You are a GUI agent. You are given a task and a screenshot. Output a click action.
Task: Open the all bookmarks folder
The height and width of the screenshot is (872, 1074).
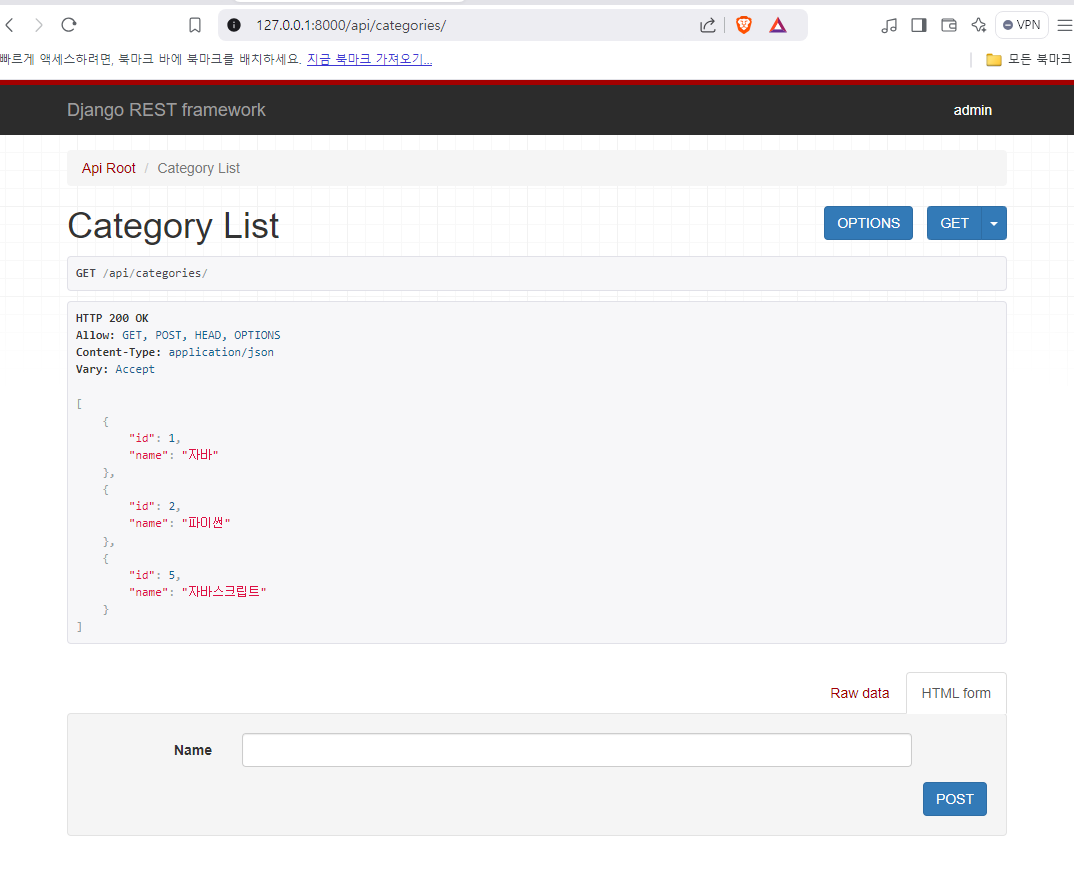pyautogui.click(x=1028, y=60)
